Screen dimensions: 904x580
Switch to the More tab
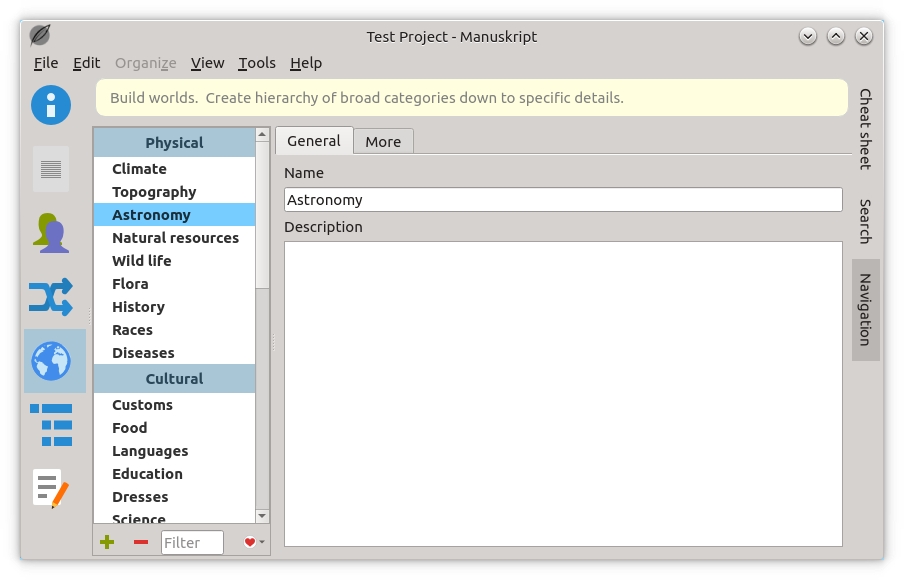(383, 142)
